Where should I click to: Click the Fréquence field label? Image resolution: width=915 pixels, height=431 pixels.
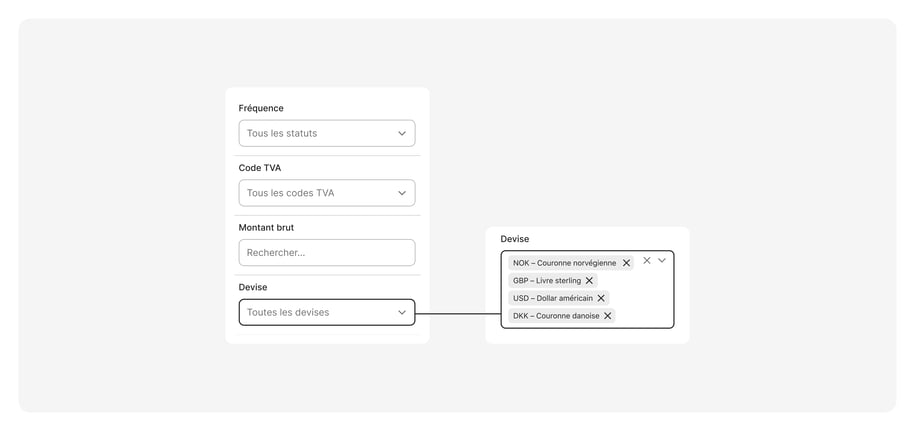coord(261,108)
